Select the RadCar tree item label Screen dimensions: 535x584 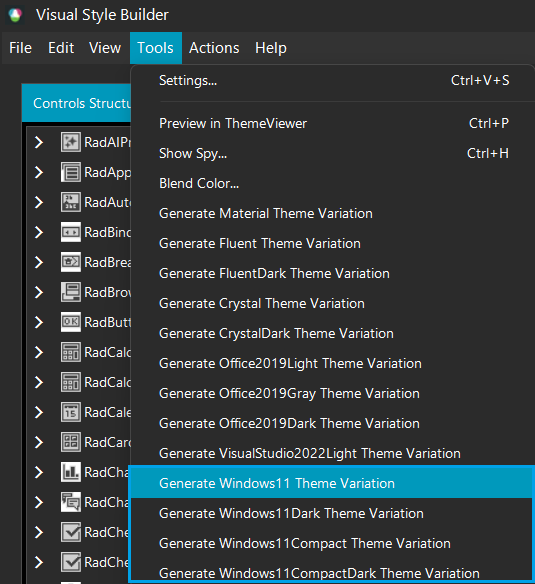[108, 442]
